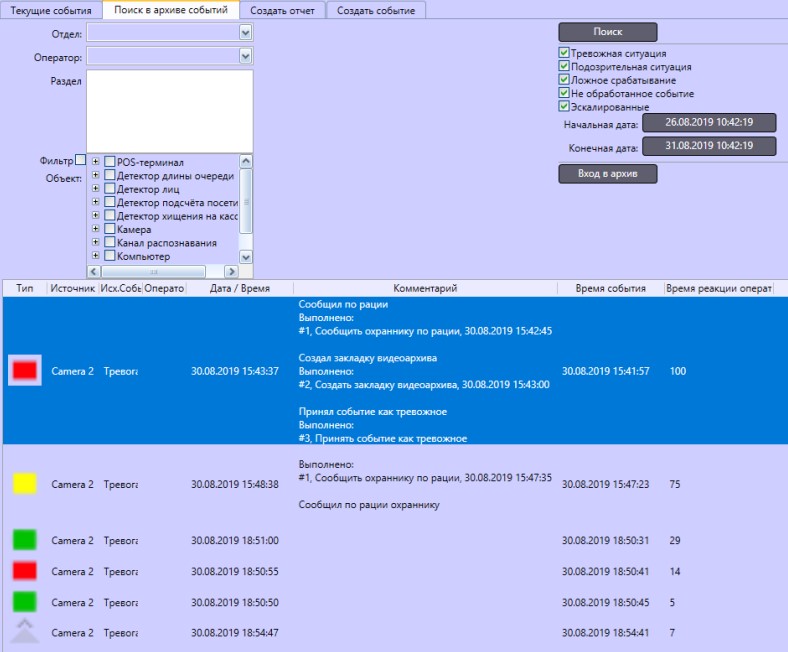Expand the Камера tree node

pyautogui.click(x=95, y=228)
